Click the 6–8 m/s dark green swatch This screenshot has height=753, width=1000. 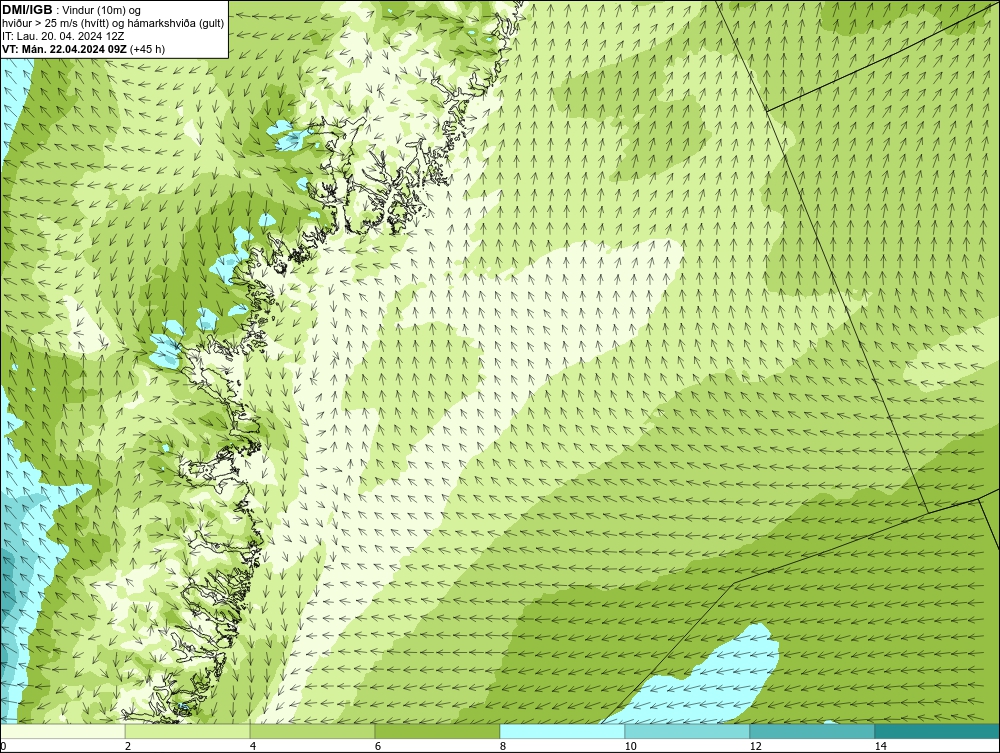(438, 731)
